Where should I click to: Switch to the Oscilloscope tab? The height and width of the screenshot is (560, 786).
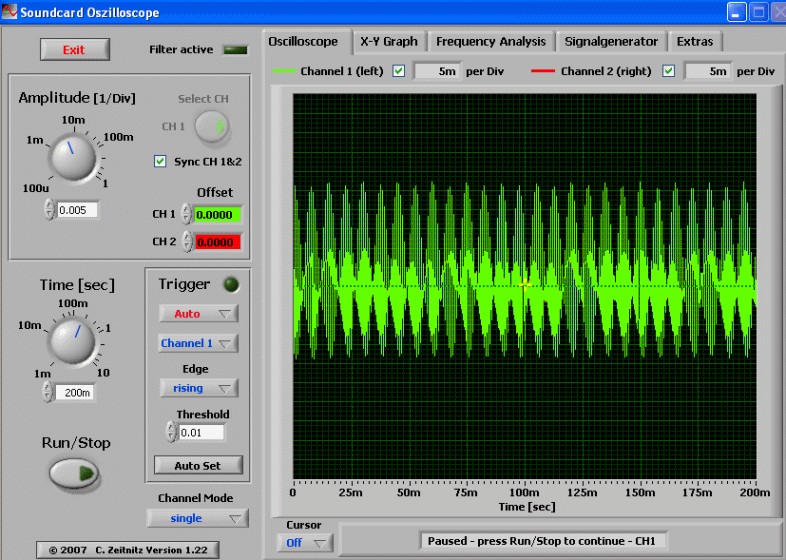coord(303,42)
